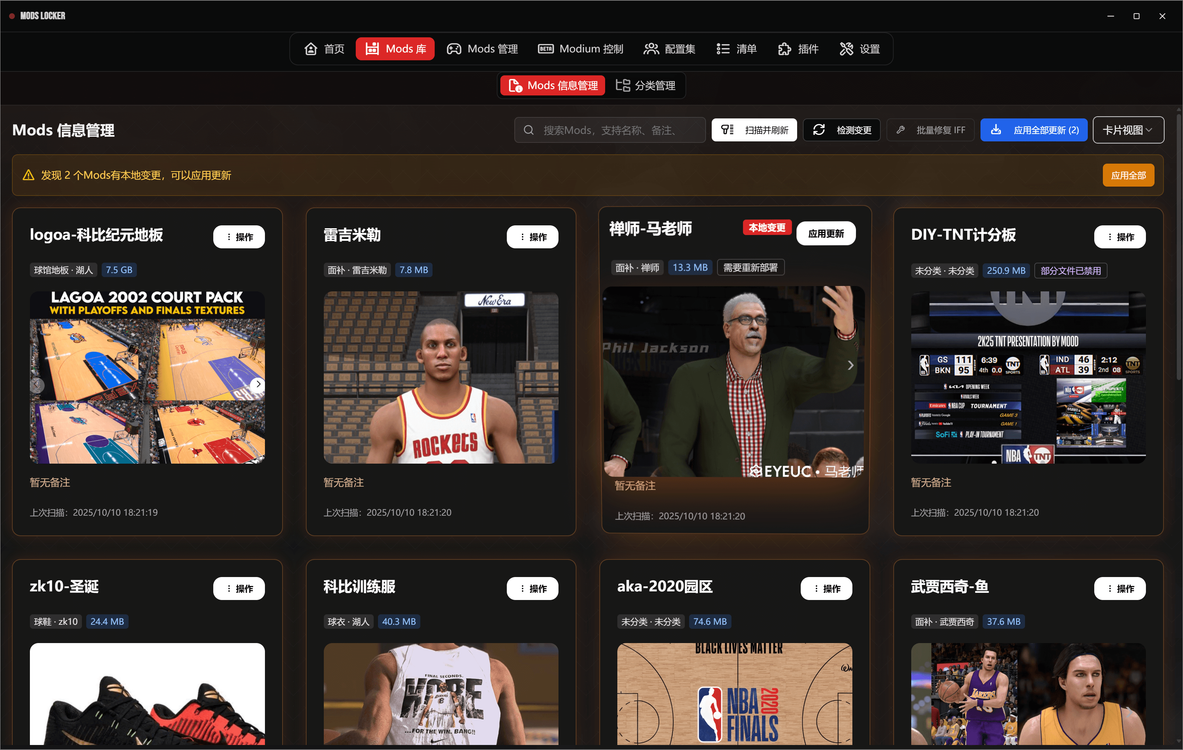Expand the 卡片视图 view dropdown

[x=1128, y=130]
